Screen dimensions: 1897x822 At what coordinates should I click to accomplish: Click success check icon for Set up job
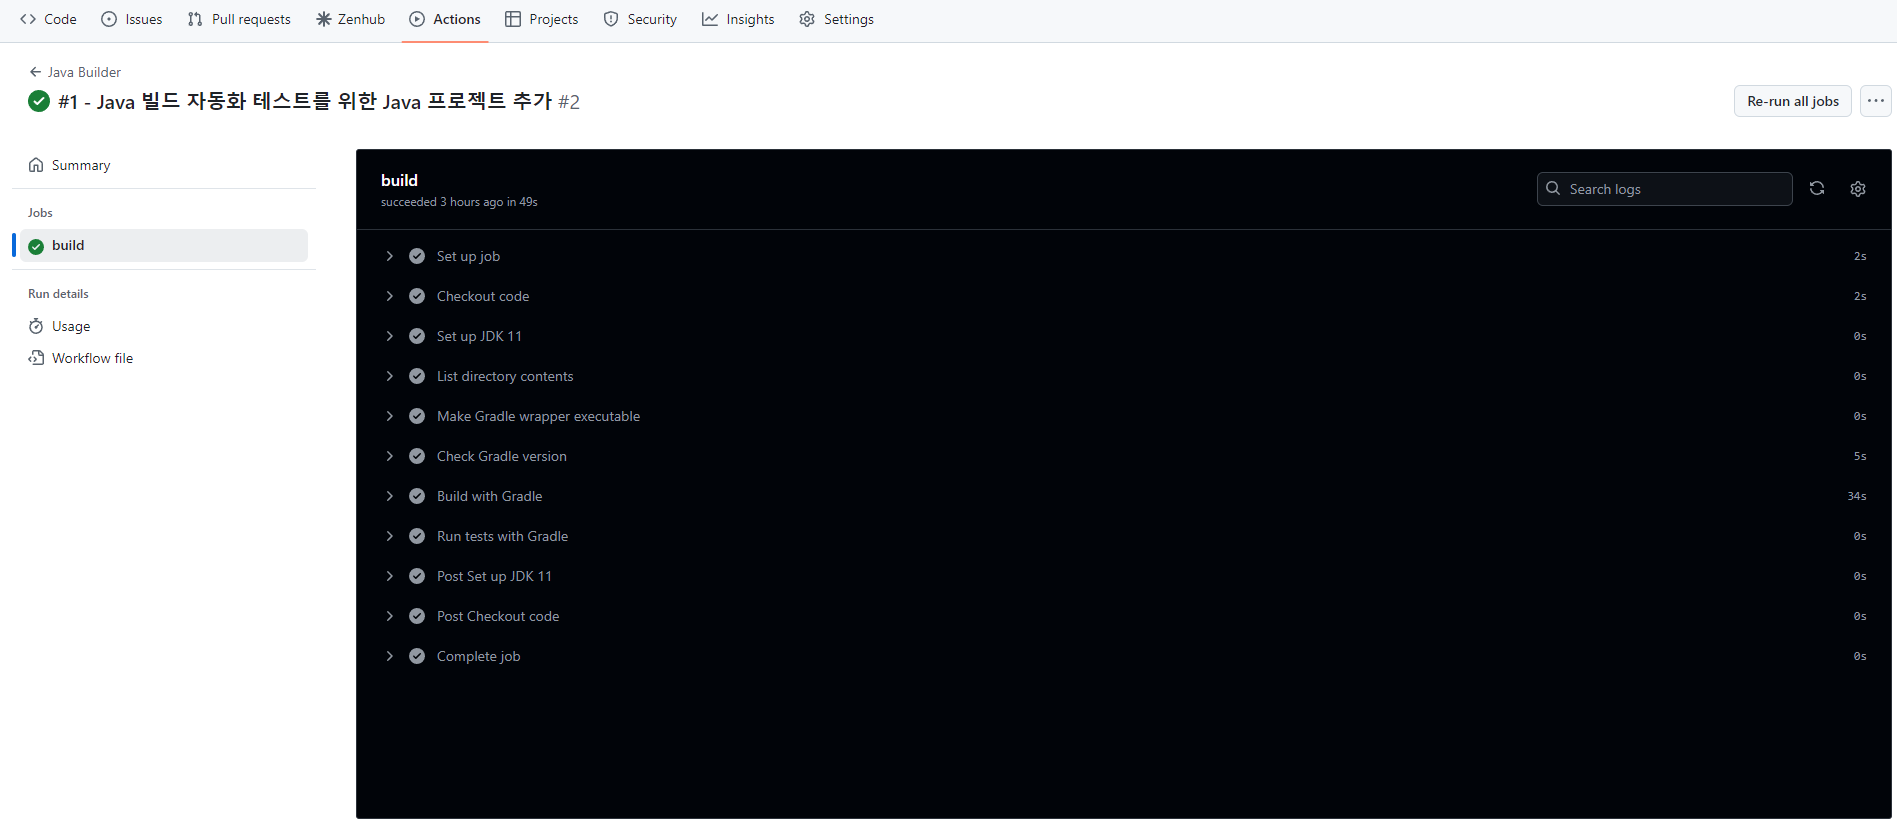417,256
